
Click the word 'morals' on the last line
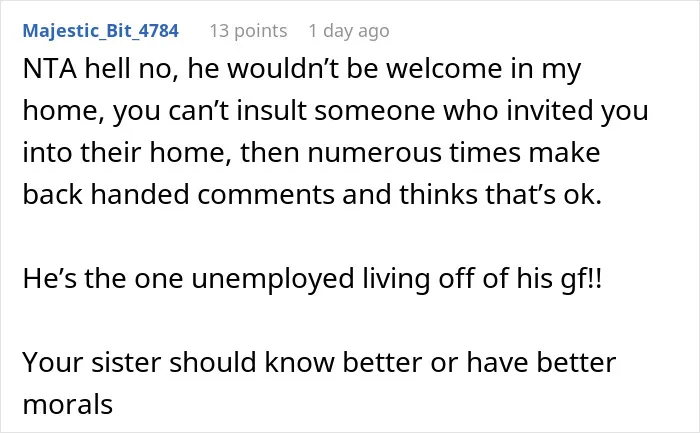tap(67, 404)
